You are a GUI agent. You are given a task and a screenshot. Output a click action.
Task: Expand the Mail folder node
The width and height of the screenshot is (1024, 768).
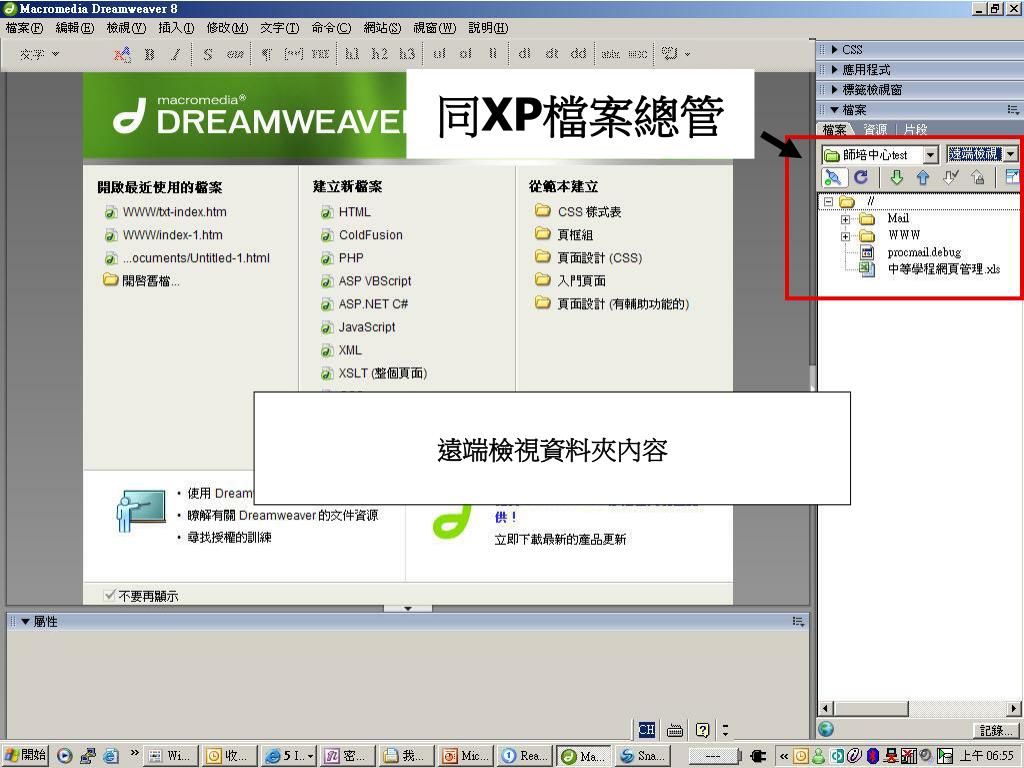[x=845, y=219]
